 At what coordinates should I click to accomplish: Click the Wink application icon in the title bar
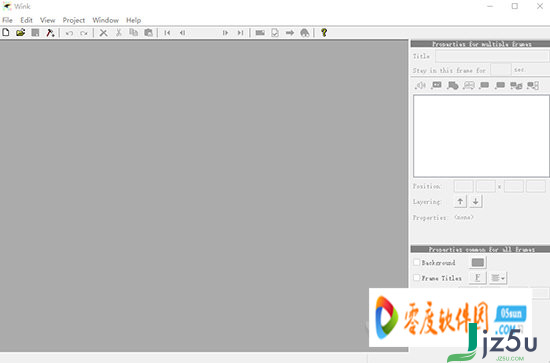coord(7,6)
